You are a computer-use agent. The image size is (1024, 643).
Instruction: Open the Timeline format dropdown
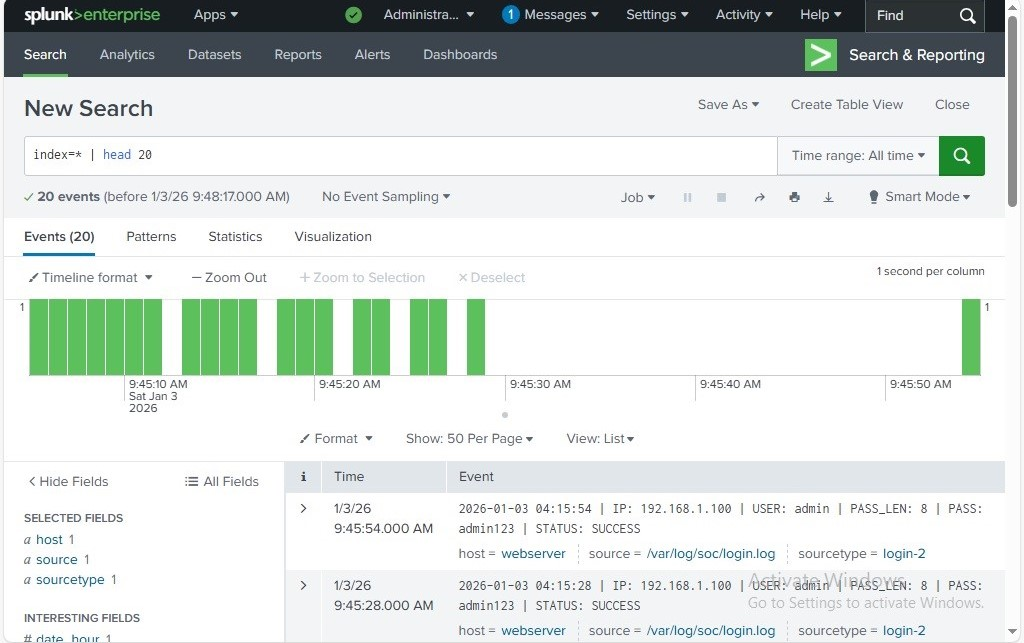tap(90, 277)
